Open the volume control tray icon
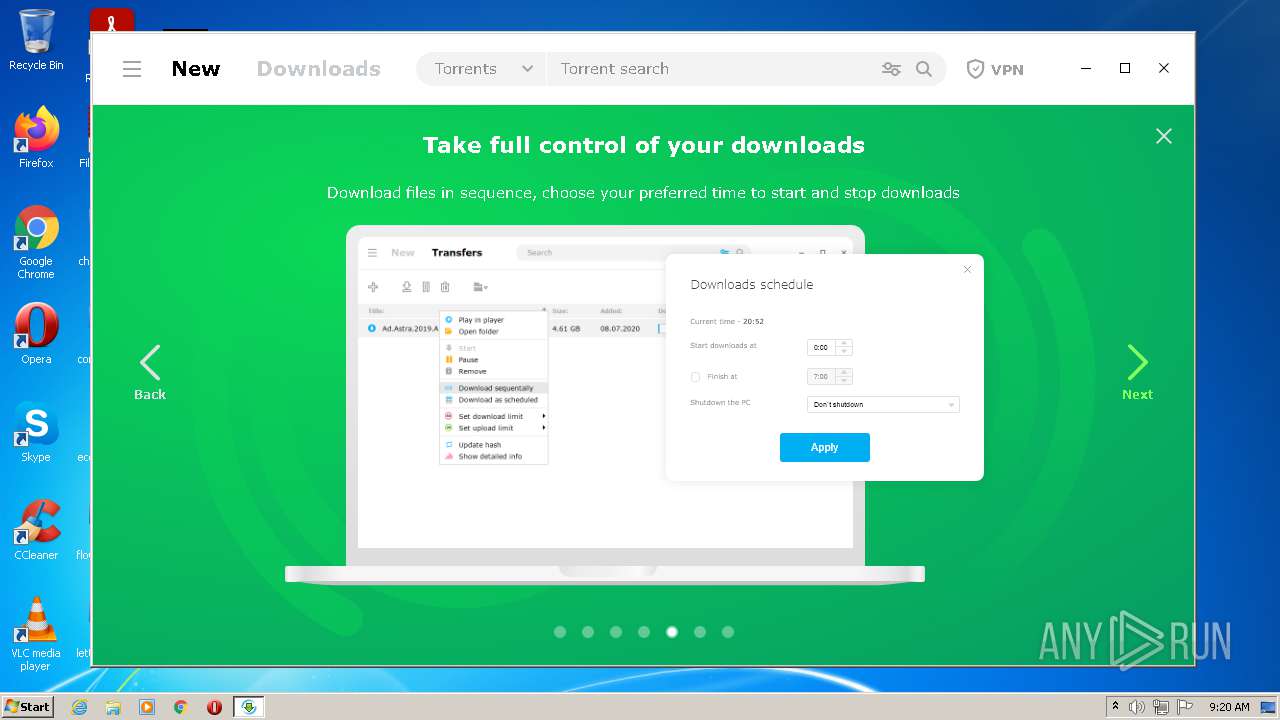The image size is (1280, 720). [x=1137, y=707]
